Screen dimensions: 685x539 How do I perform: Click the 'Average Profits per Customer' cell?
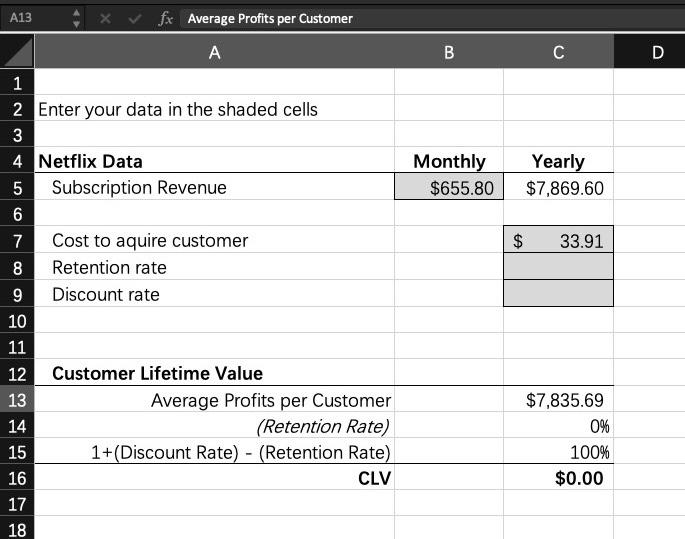click(214, 400)
